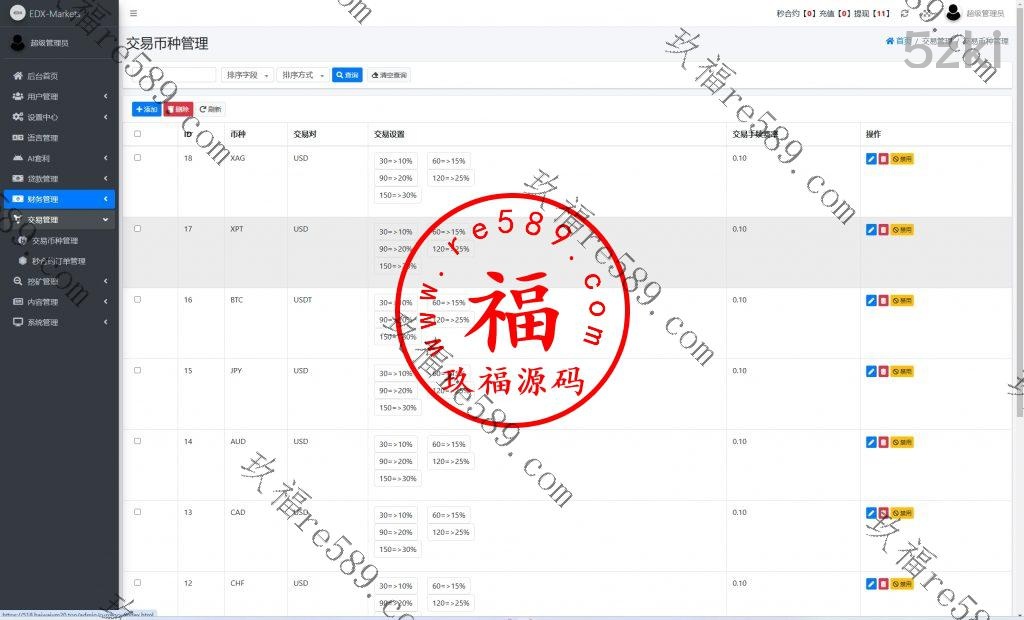Click the 清空查询 clear search button
This screenshot has height=620, width=1024.
click(x=389, y=75)
